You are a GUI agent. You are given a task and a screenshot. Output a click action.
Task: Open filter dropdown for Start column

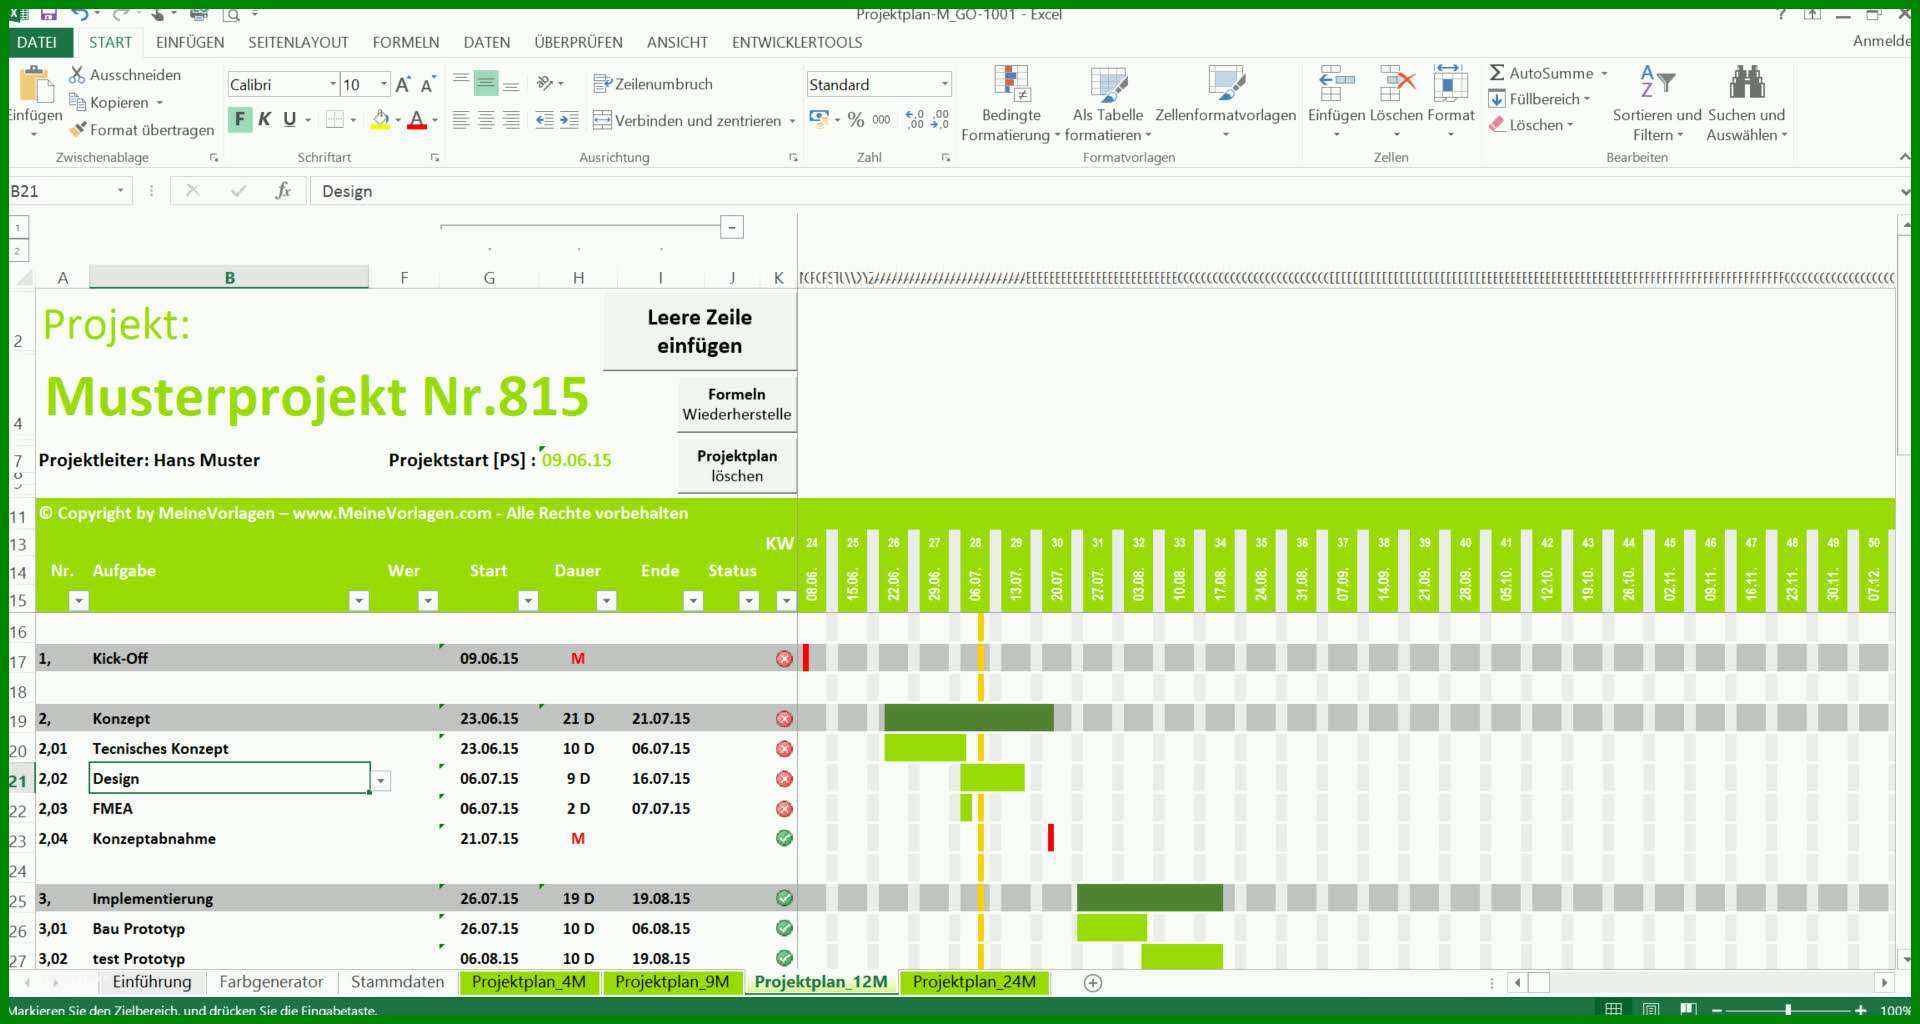(x=528, y=600)
